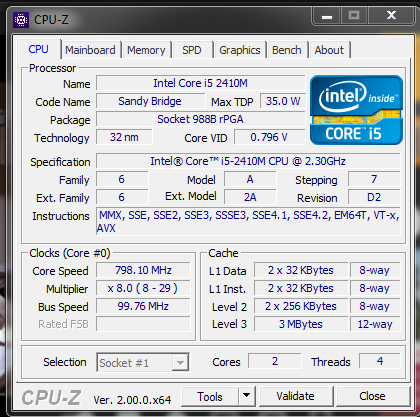Click the Tools button
The image size is (420, 417).
point(210,396)
